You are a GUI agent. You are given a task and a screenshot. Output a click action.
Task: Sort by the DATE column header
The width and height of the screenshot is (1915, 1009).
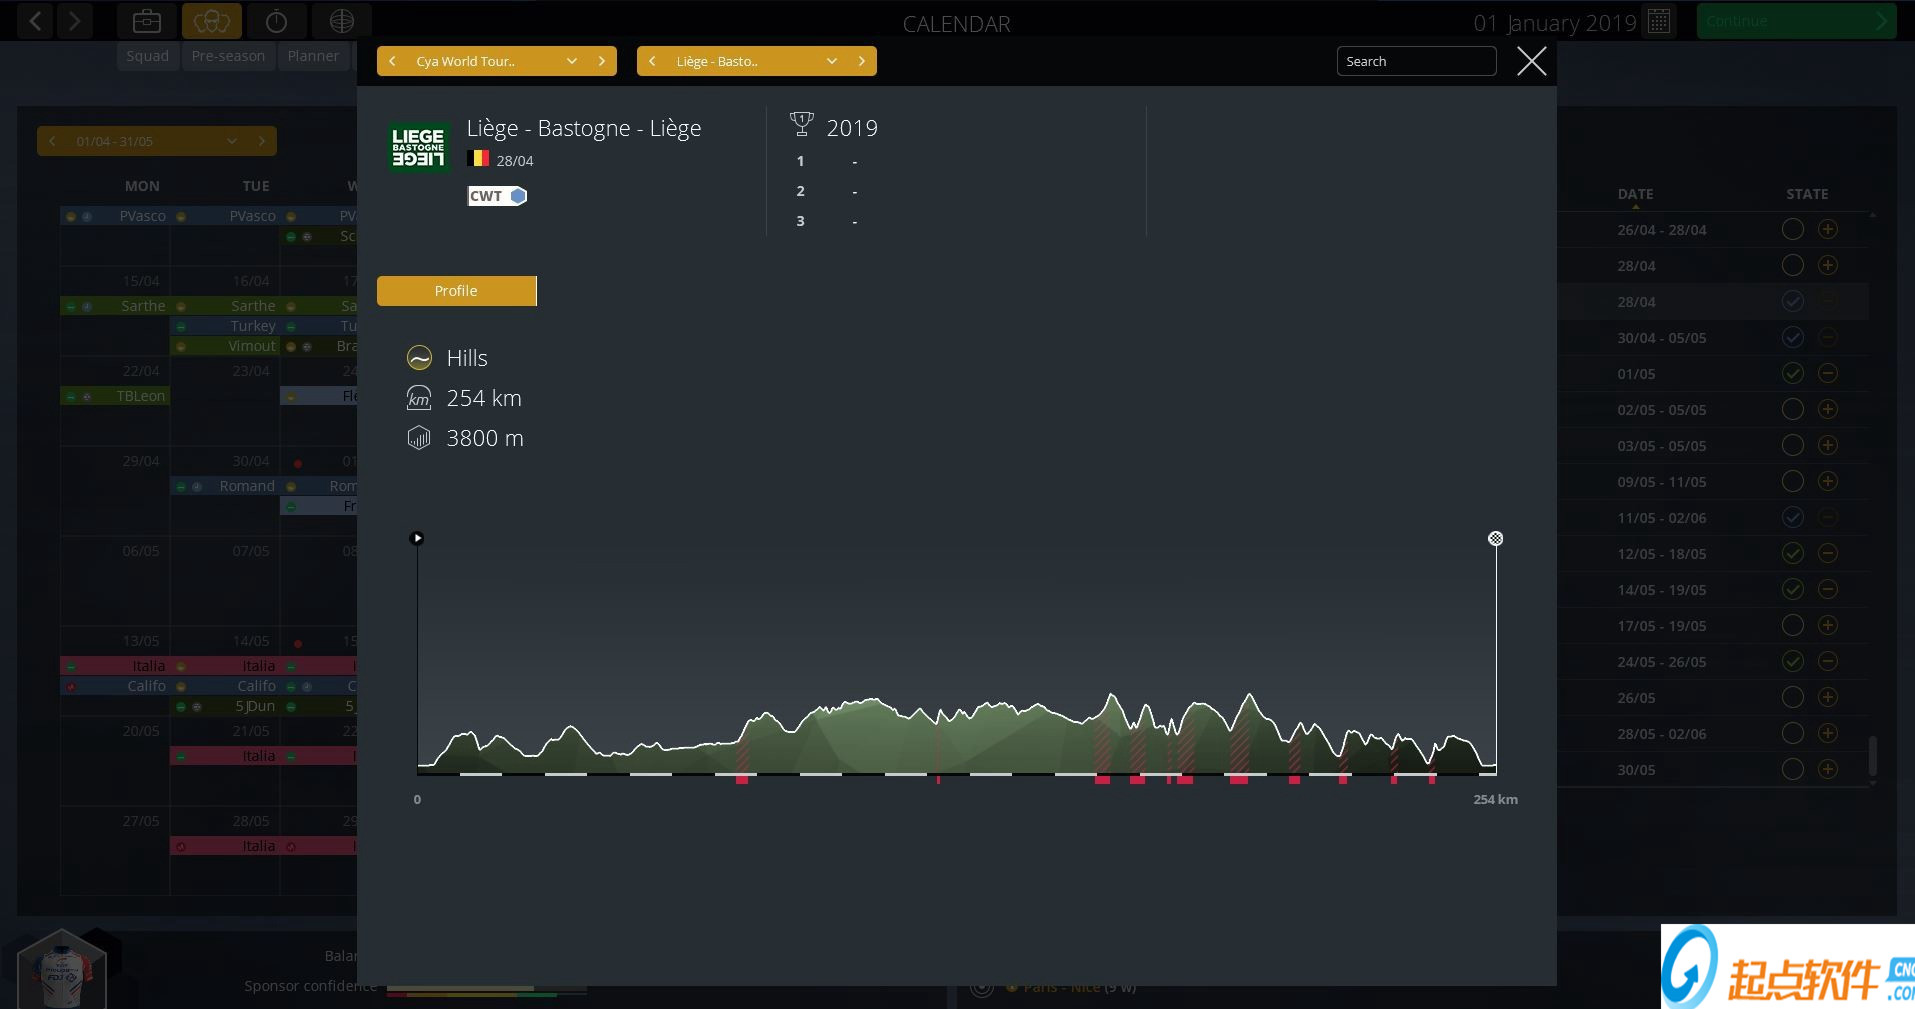click(1635, 194)
